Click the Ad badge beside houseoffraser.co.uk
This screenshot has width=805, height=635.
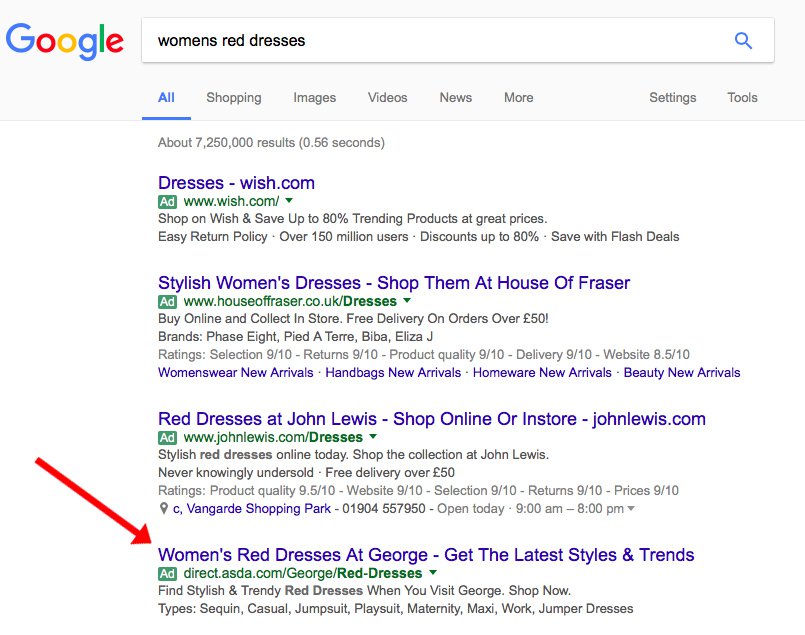coord(167,301)
